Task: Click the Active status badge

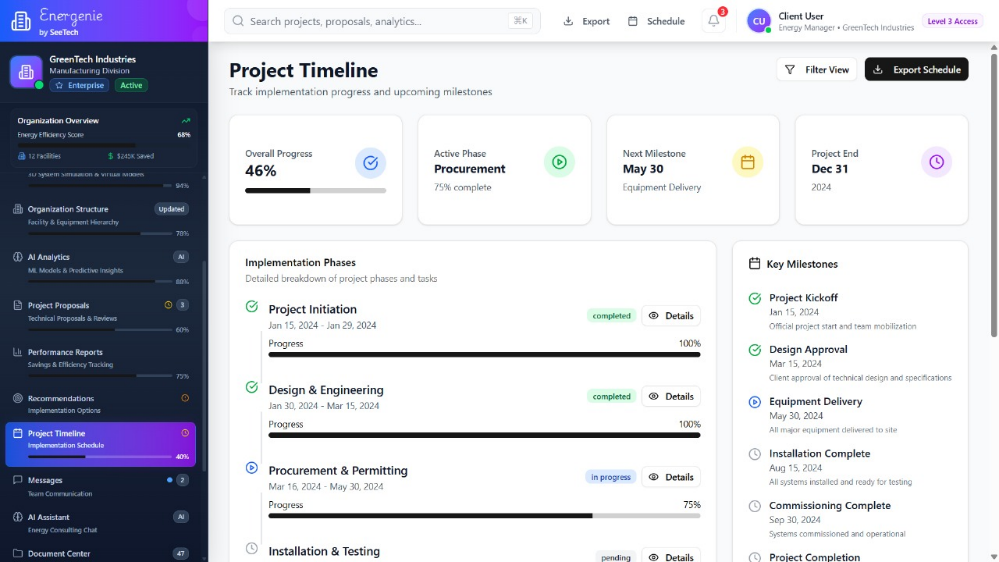Action: coord(131,85)
